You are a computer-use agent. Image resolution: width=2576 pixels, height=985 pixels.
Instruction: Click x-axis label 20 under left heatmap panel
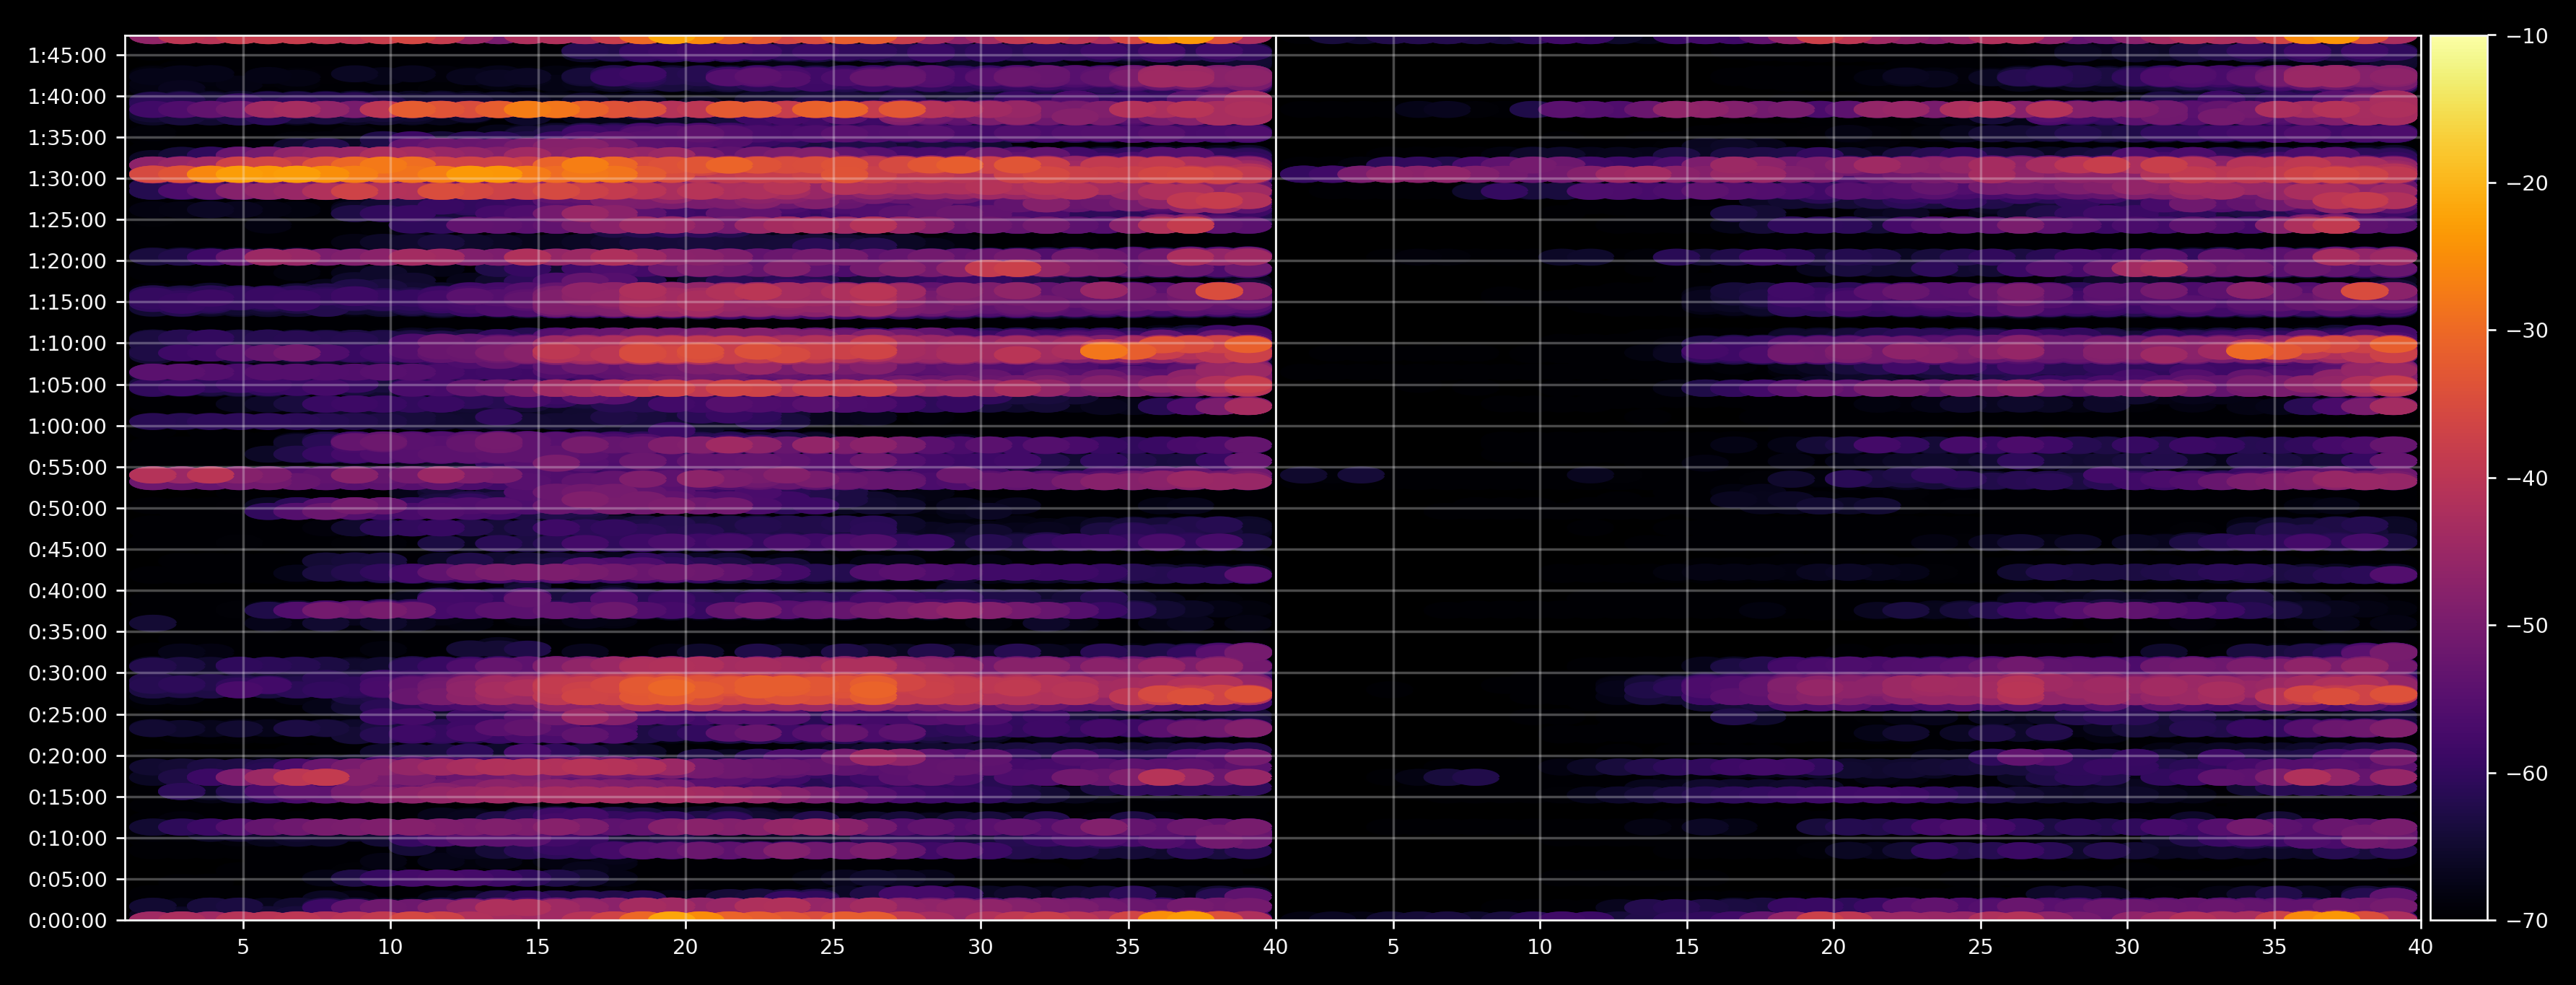click(x=685, y=946)
